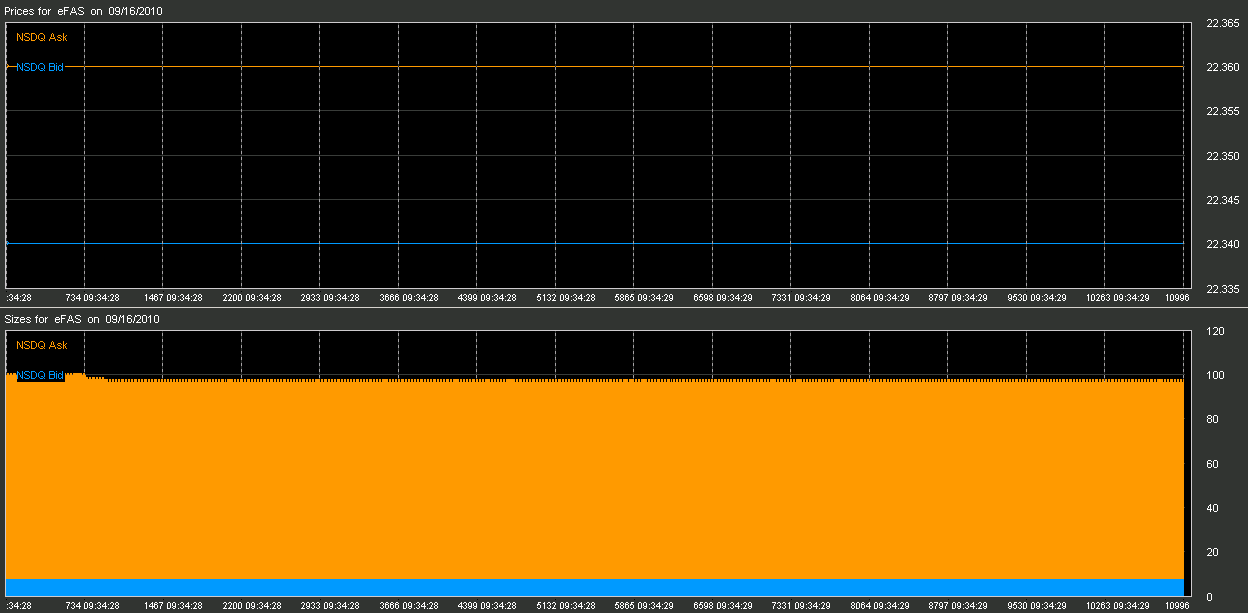Click the 22.355 price axis label
The image size is (1248, 613).
click(x=1225, y=112)
